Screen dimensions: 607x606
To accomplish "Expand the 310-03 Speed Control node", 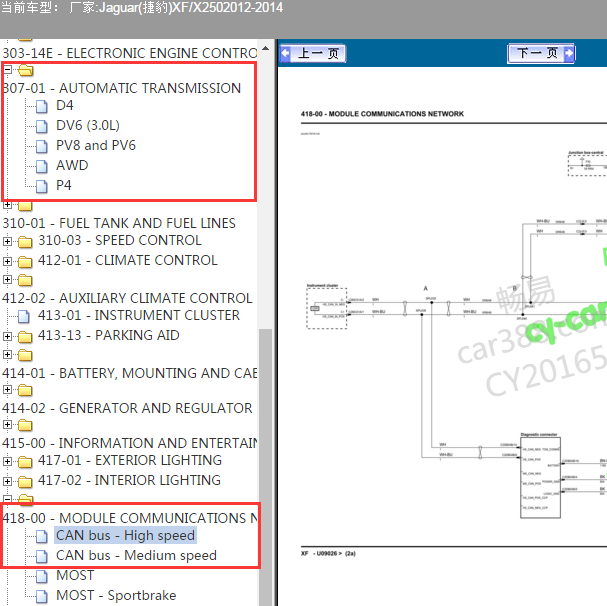I will click(x=7, y=242).
